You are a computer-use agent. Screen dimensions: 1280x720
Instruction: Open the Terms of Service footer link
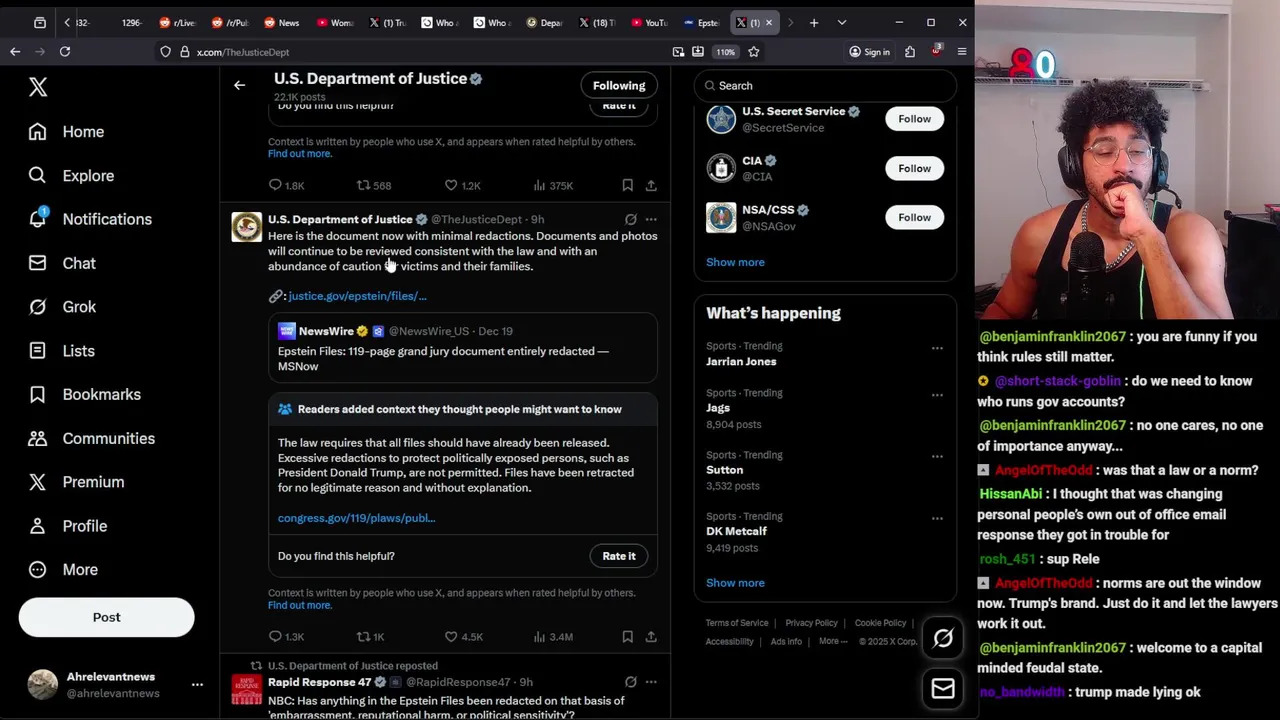(x=737, y=623)
